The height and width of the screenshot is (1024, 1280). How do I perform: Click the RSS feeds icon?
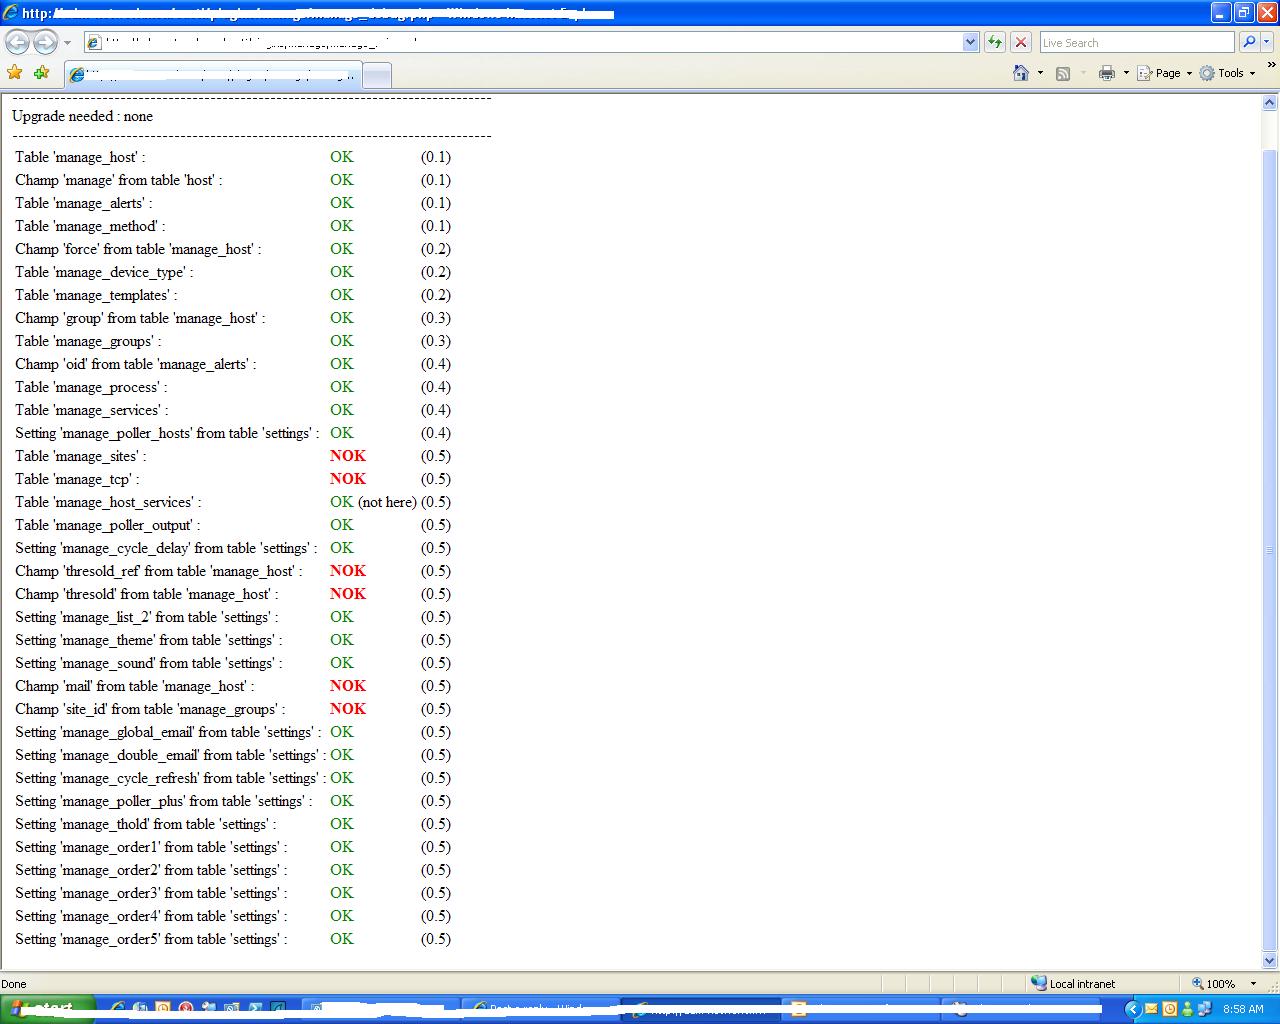pyautogui.click(x=1063, y=73)
